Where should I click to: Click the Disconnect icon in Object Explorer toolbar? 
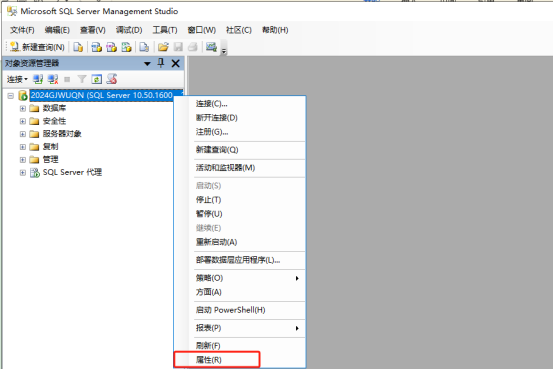(53, 79)
